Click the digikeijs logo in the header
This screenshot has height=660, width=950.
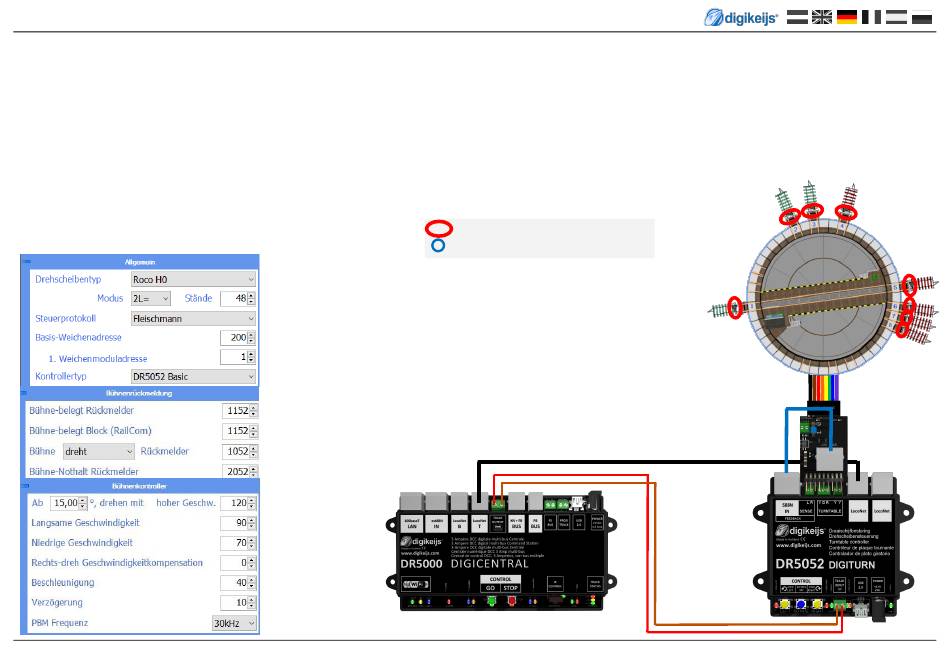[x=741, y=18]
